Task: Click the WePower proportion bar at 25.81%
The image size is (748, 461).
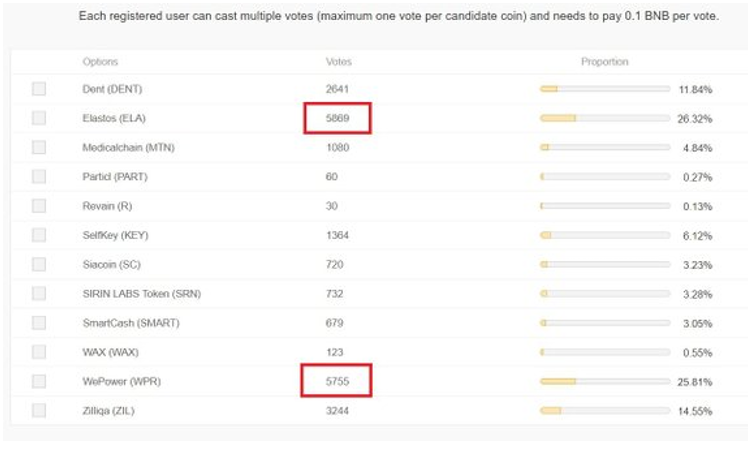Action: 605,381
